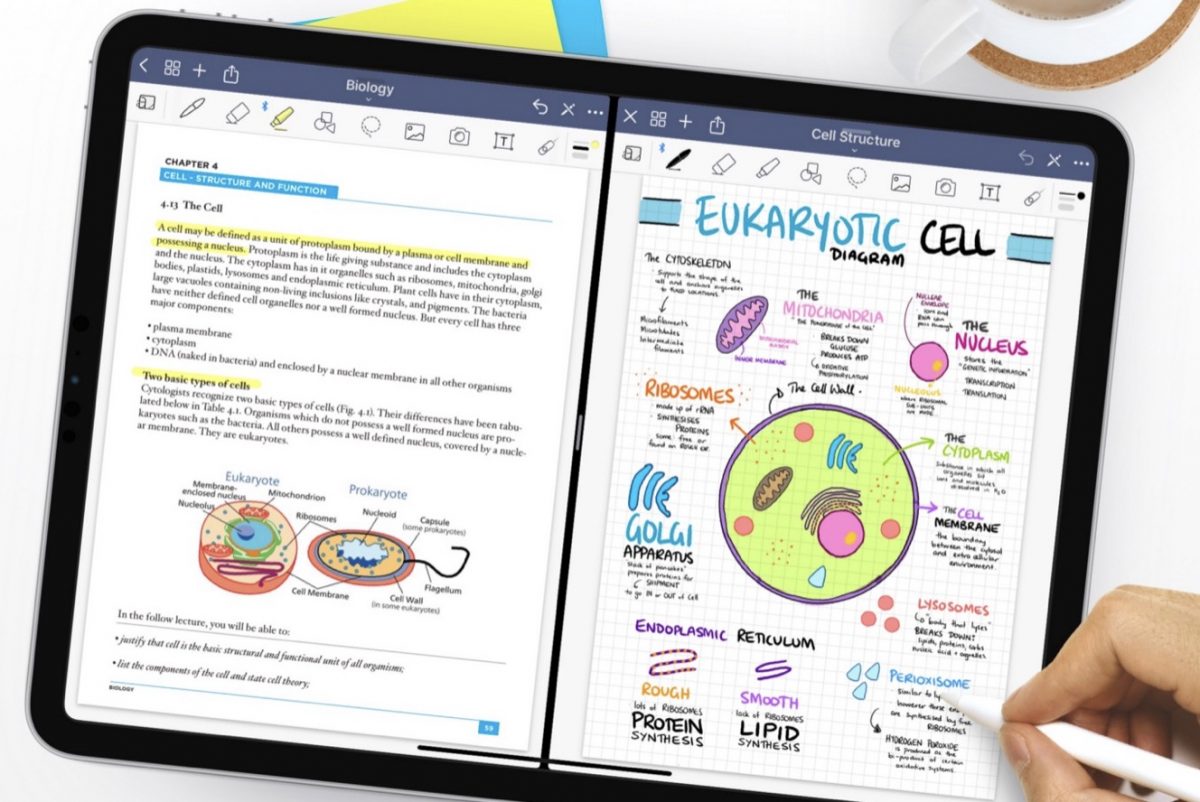
Task: Click the highlighted heading 'Two basic types of cells'
Action: tap(195, 381)
